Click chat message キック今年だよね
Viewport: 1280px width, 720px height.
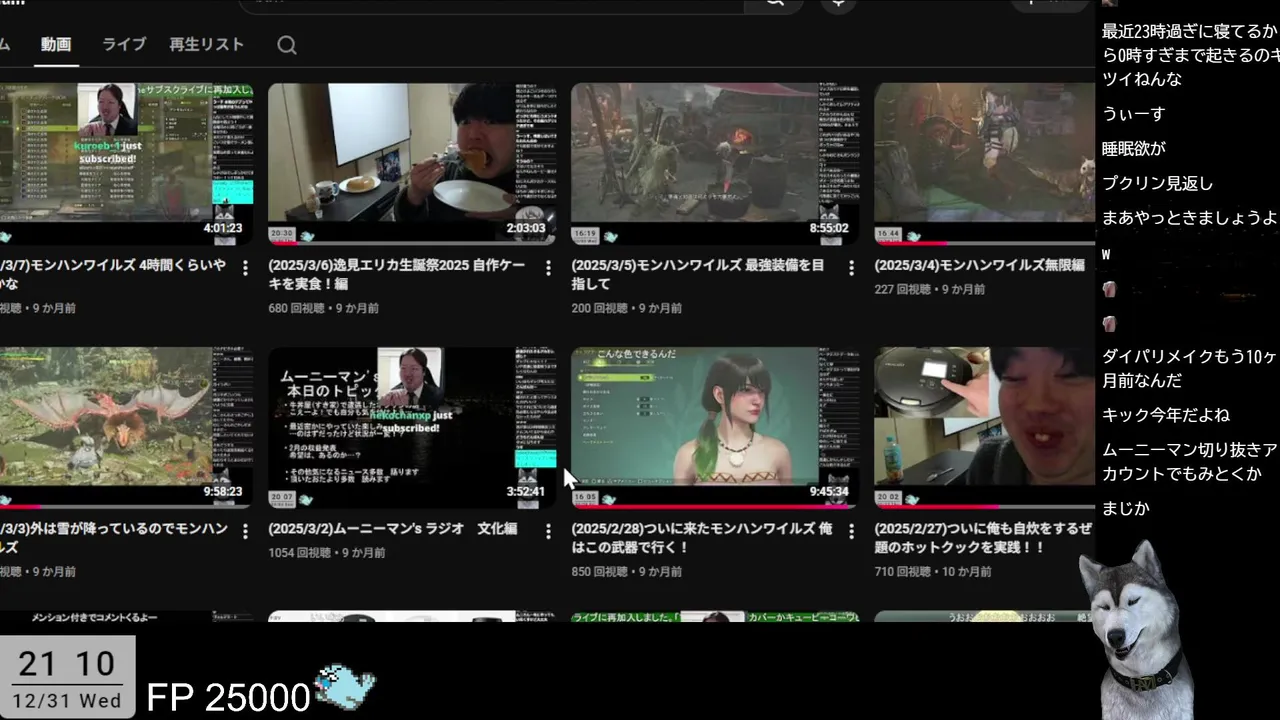tap(1165, 415)
